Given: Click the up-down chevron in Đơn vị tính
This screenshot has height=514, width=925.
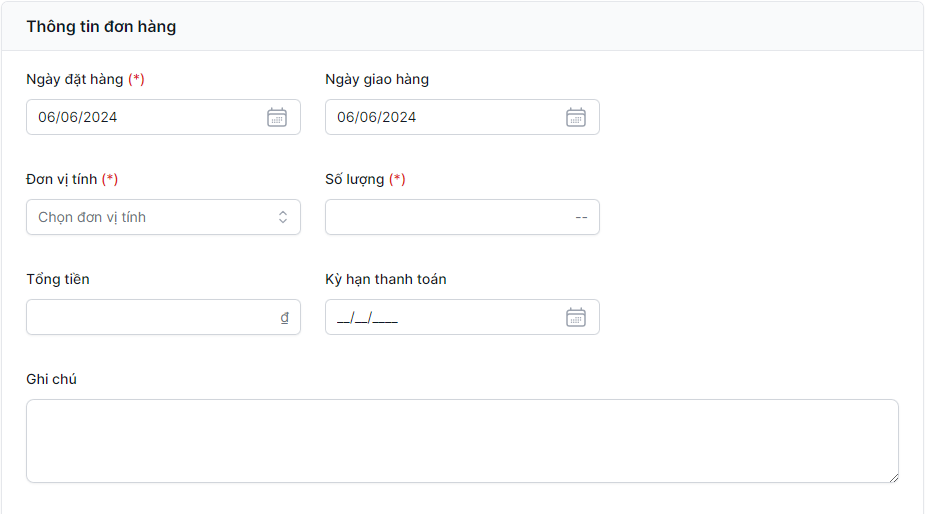Looking at the screenshot, I should pos(283,217).
